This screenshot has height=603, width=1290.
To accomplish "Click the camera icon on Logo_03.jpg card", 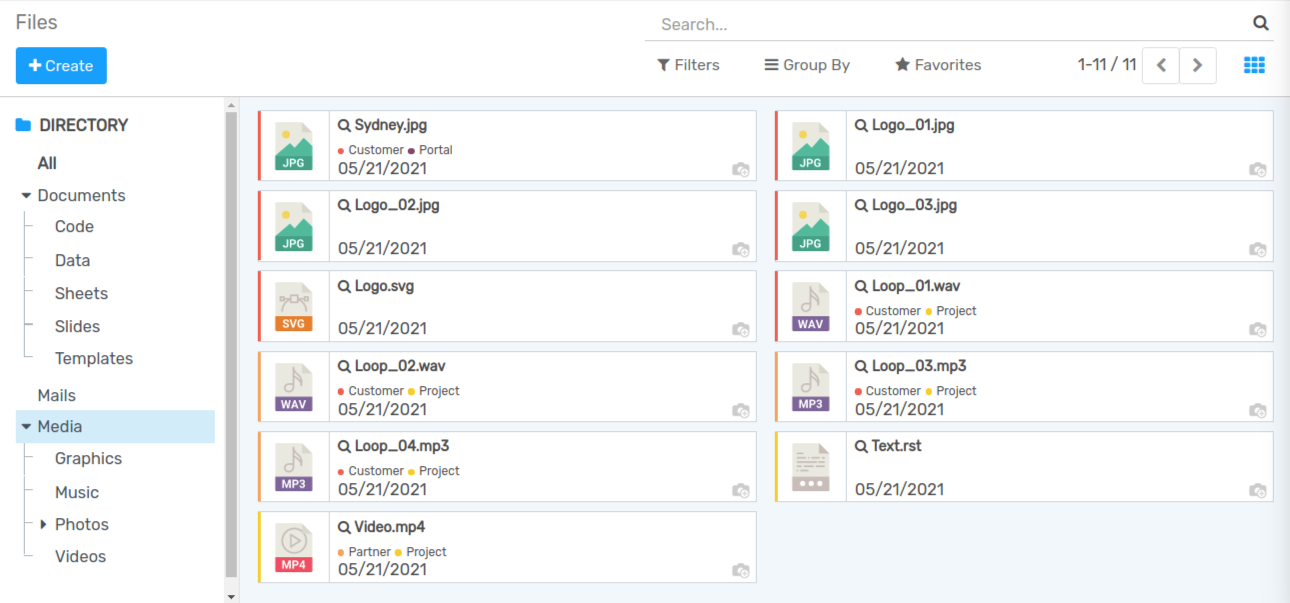I will [1258, 249].
